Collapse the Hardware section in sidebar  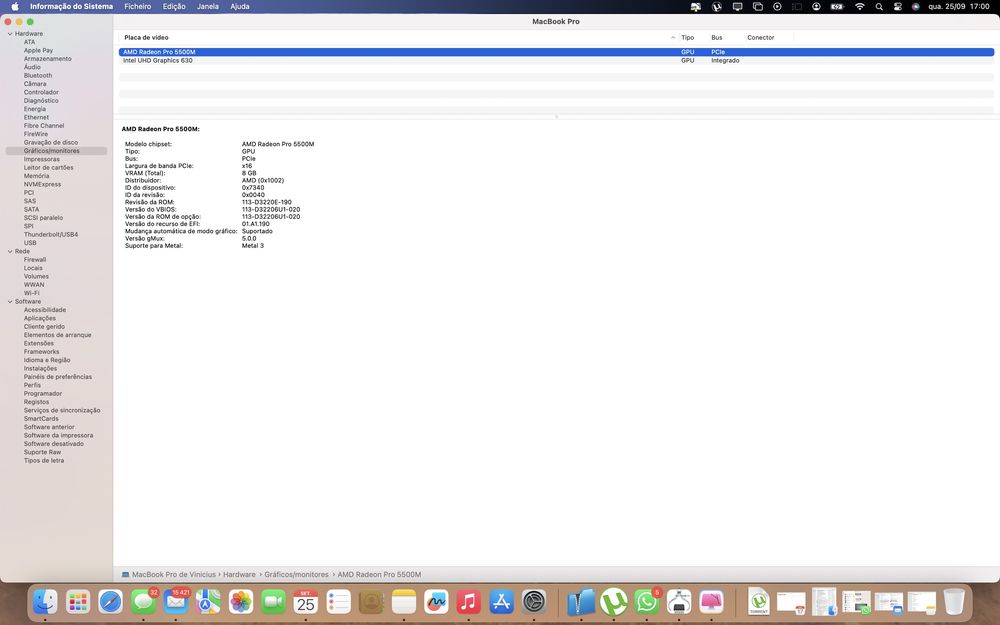coord(10,34)
